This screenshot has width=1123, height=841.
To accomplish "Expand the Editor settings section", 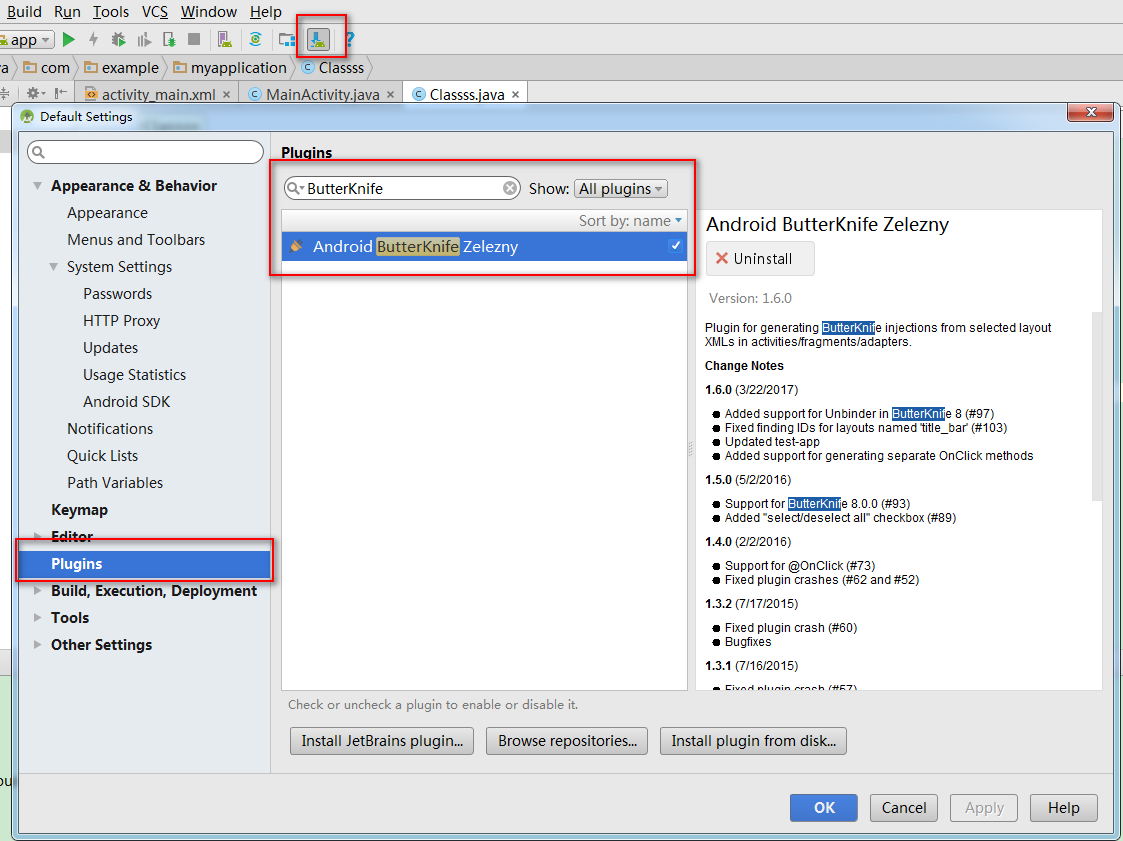I will pos(37,537).
